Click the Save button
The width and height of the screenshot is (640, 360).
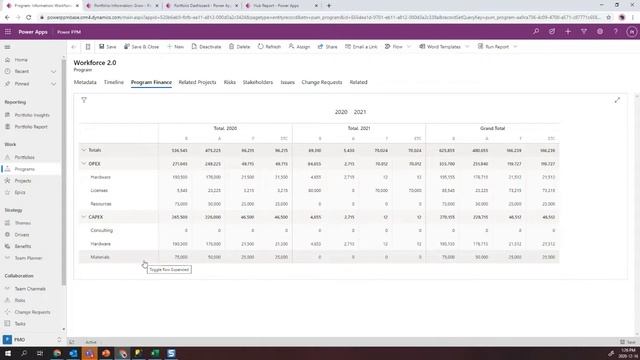(107, 47)
